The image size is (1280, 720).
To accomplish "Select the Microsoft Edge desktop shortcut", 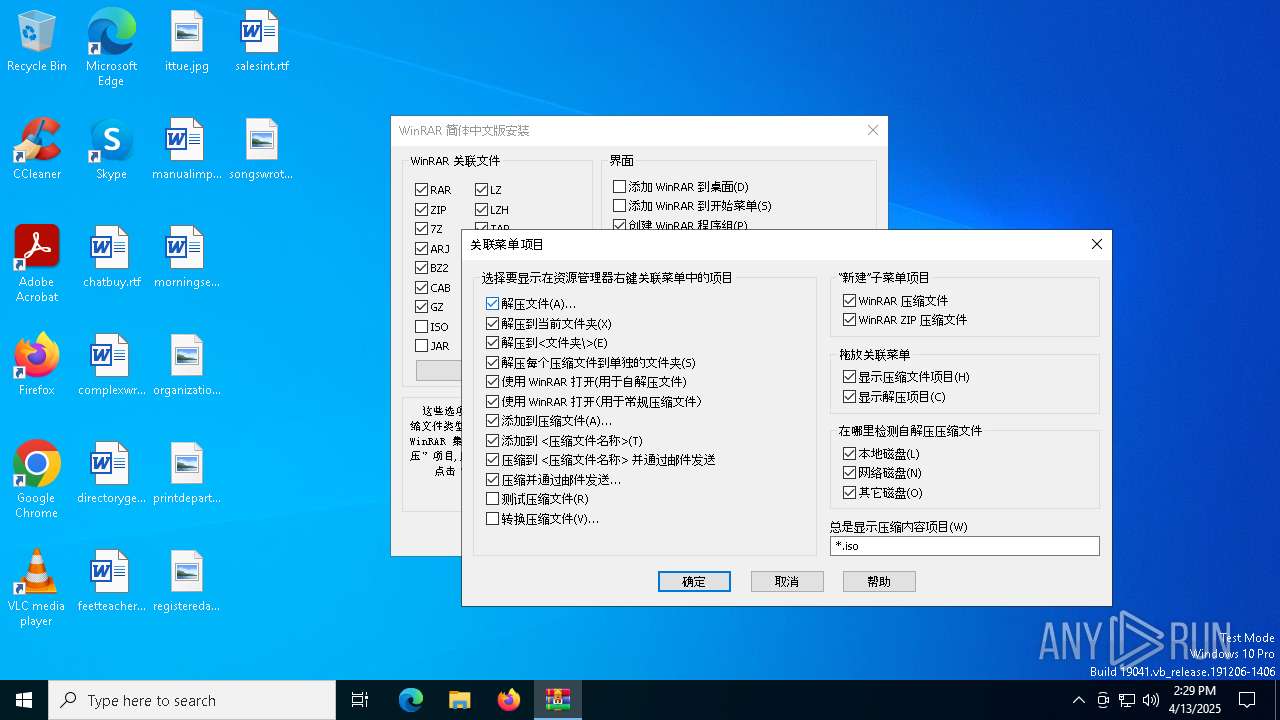I will 111,48.
